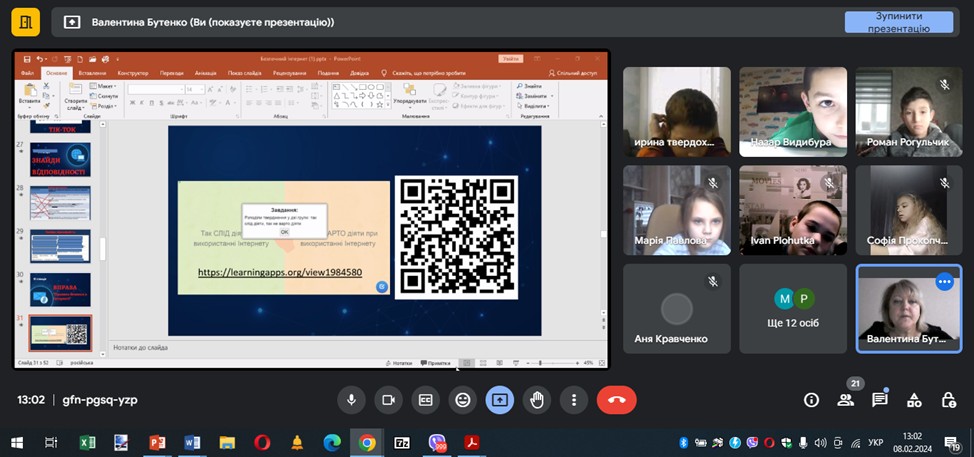Select slide 27 thumbnail in the slide panel
The height and width of the screenshot is (457, 974).
60,160
